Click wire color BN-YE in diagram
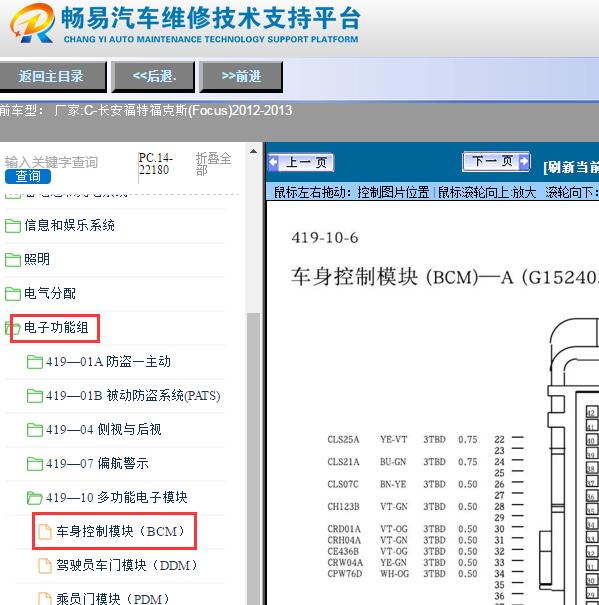Viewport: 599px width, 605px height. tap(393, 484)
